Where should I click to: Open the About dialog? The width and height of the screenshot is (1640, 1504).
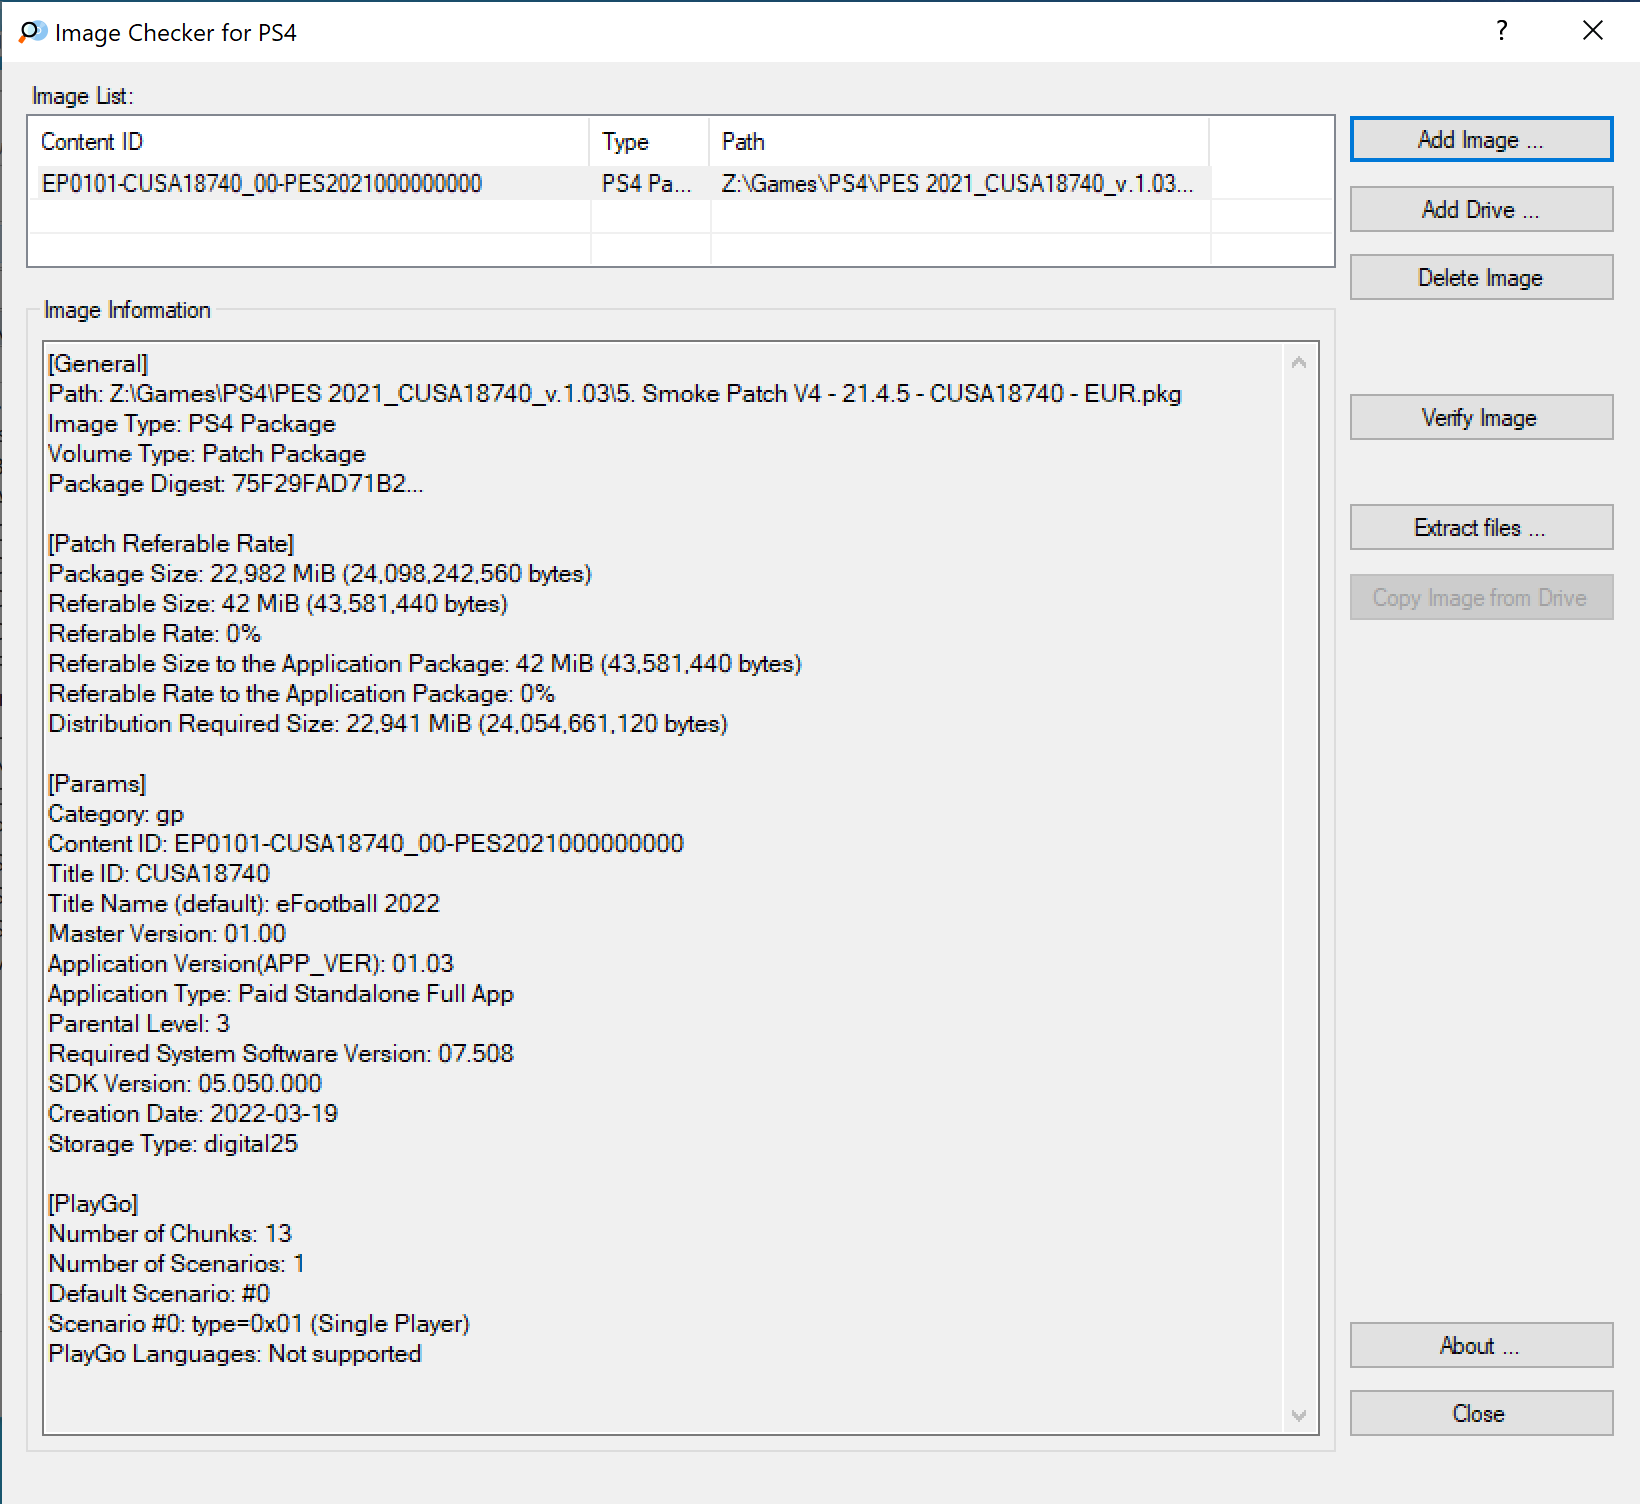[1480, 1345]
